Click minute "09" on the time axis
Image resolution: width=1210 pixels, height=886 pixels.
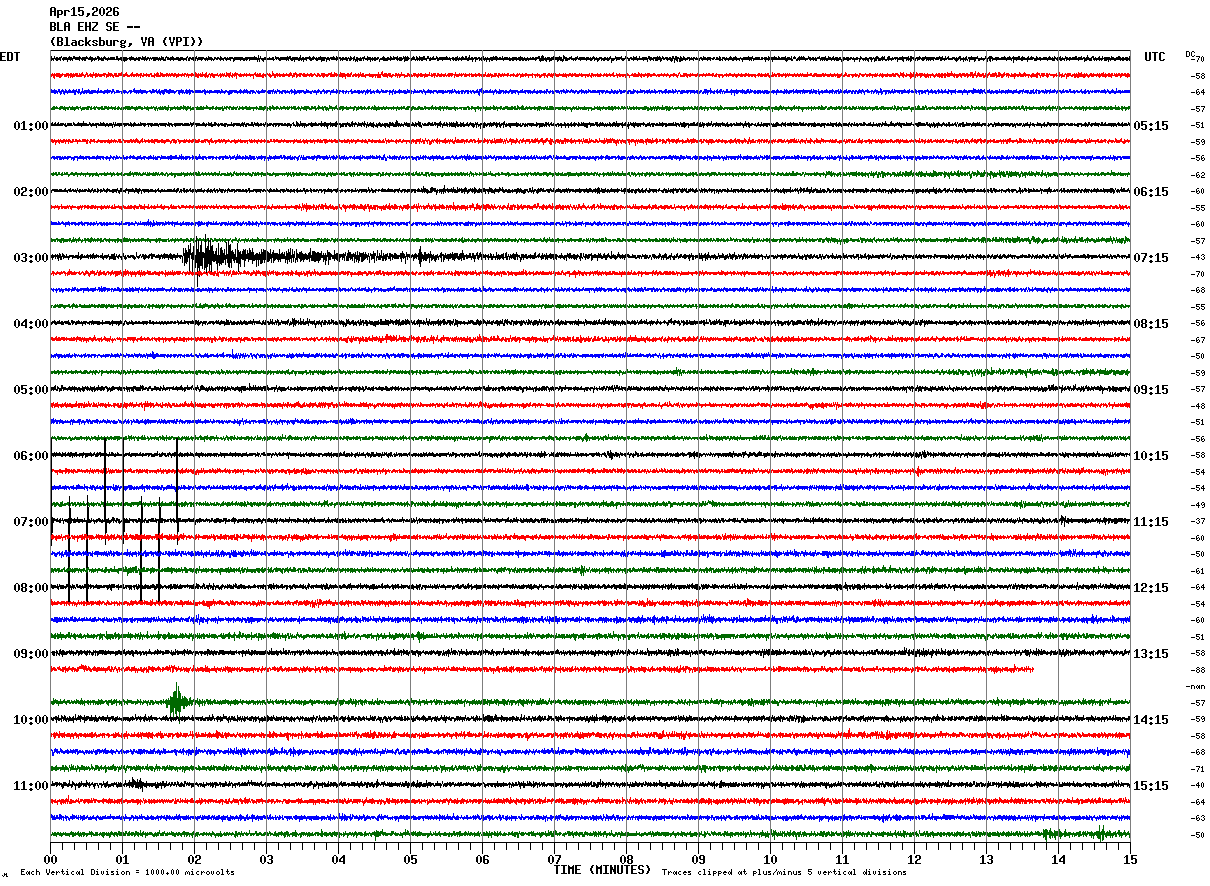[x=698, y=859]
